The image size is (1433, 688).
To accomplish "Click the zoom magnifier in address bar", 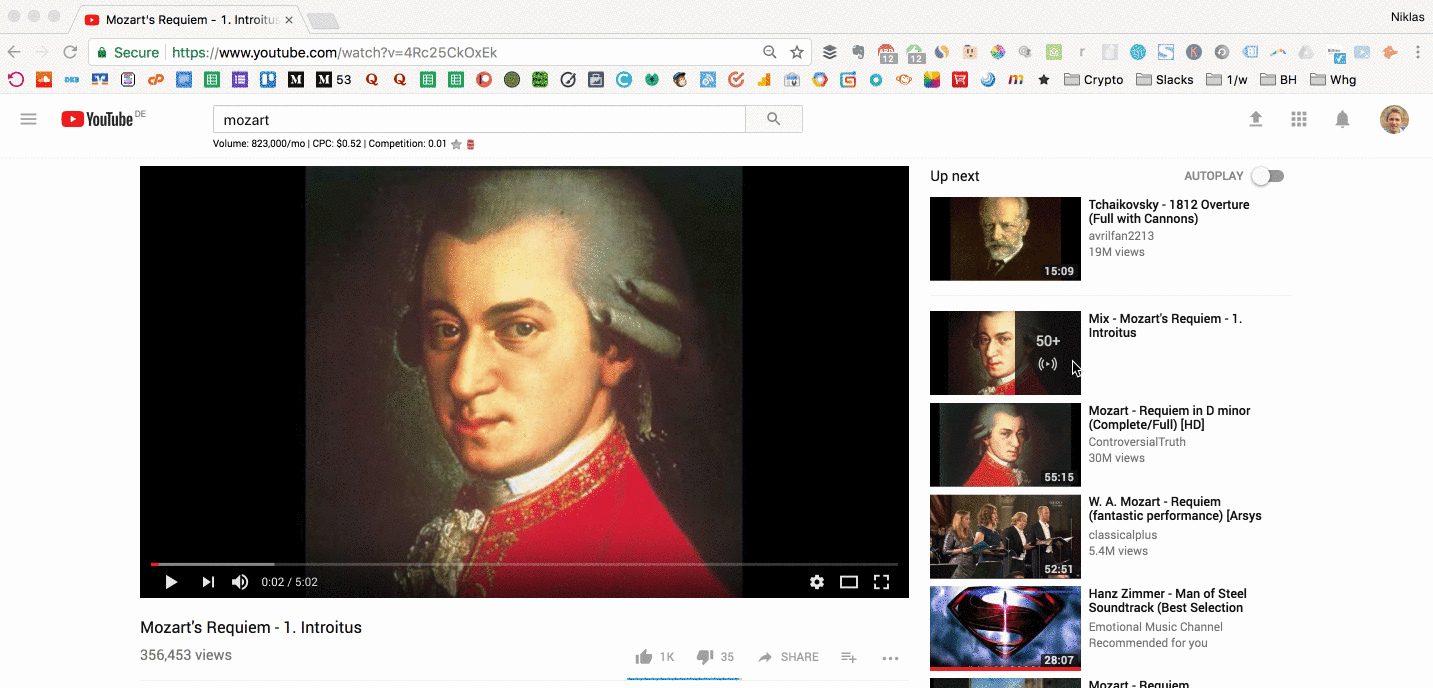I will click(x=769, y=52).
